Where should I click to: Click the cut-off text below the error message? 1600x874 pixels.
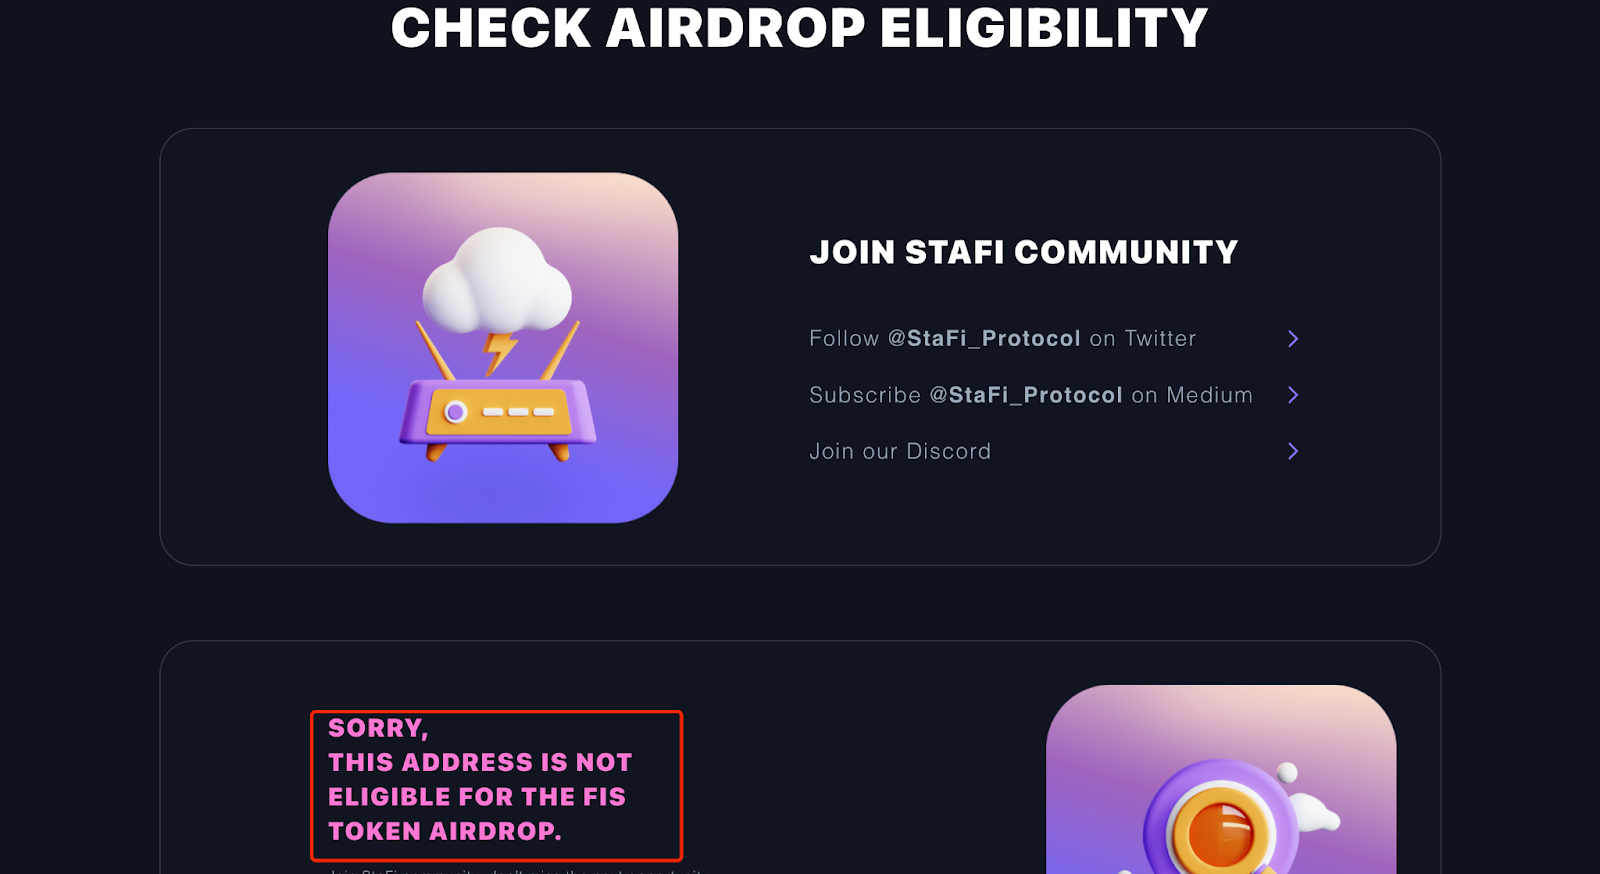click(x=517, y=870)
